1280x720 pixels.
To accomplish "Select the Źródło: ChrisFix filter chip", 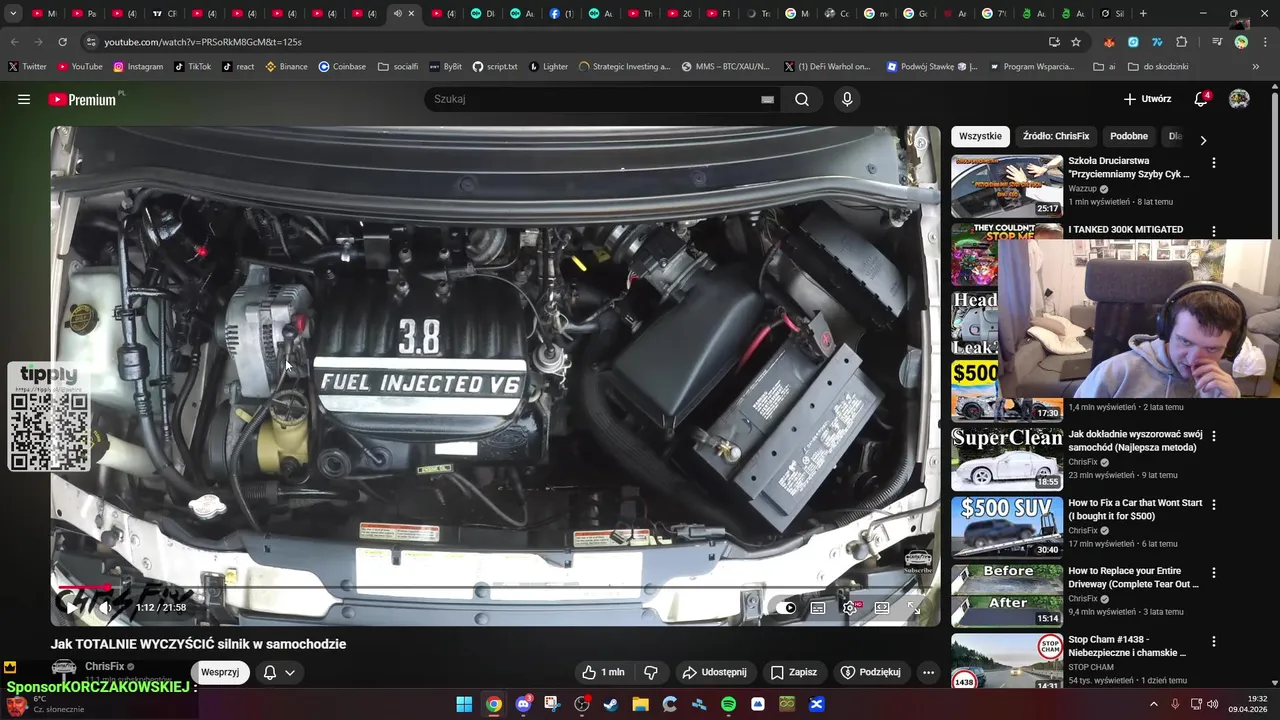I will [x=1056, y=136].
